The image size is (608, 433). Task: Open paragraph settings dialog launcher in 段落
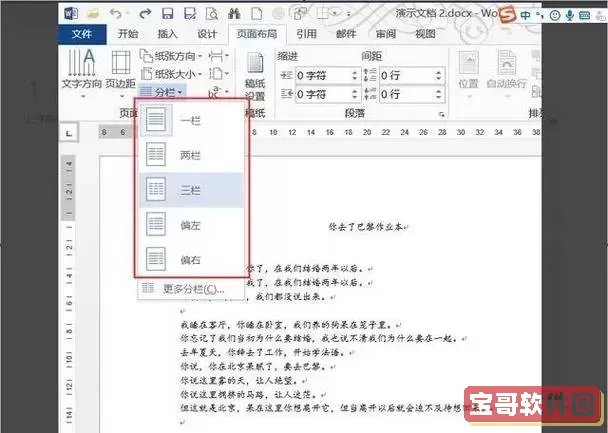(x=442, y=115)
